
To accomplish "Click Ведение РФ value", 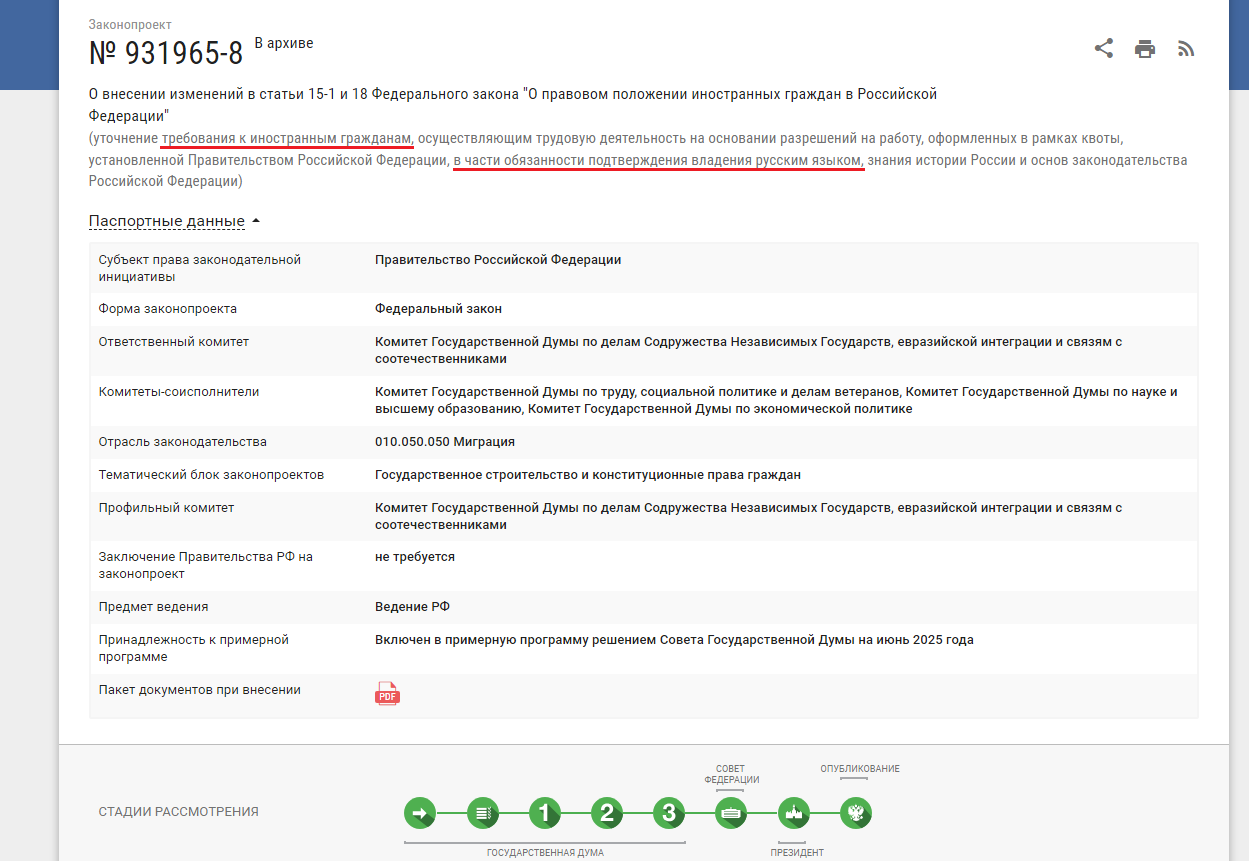I will [x=413, y=607].
